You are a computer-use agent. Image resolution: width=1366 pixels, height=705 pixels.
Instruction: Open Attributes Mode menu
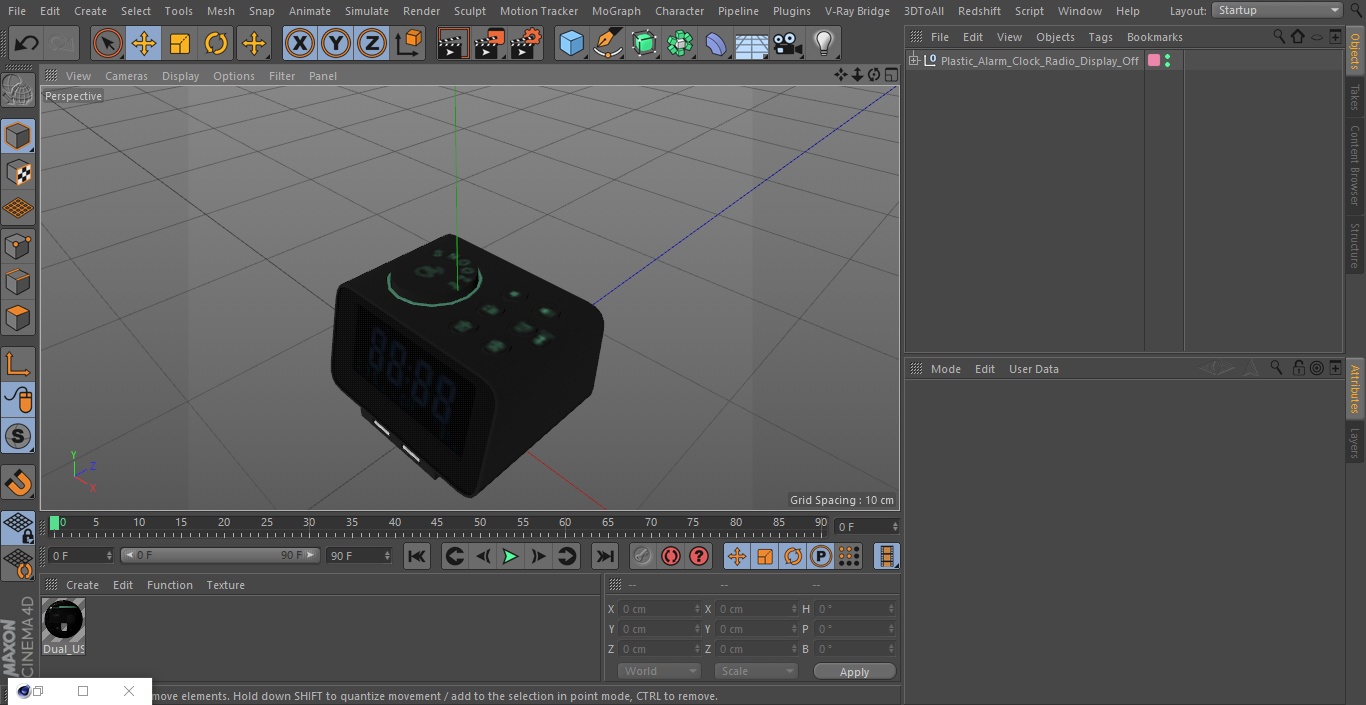pos(945,369)
